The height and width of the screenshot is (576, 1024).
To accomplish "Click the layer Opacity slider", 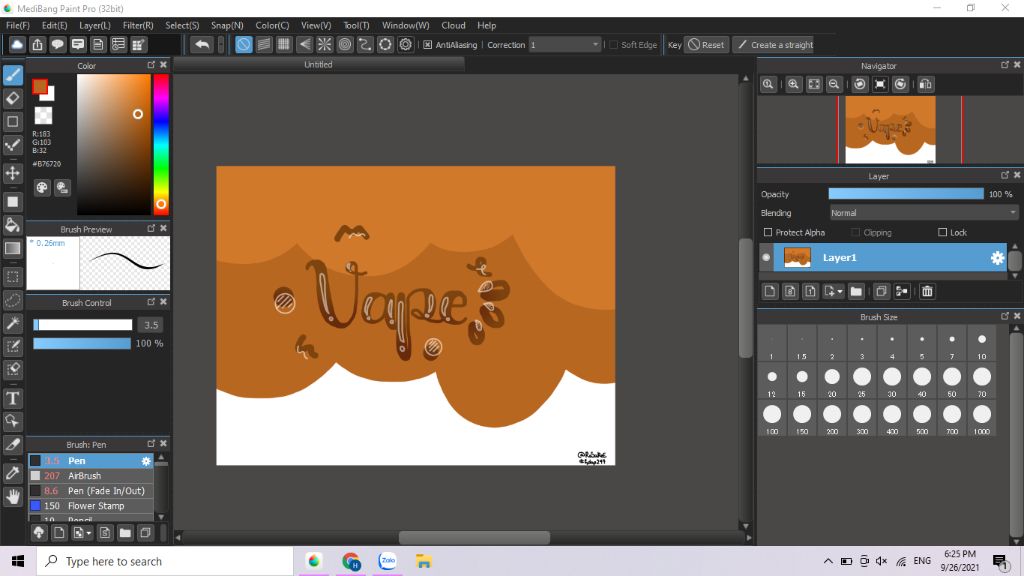I will 906,194.
